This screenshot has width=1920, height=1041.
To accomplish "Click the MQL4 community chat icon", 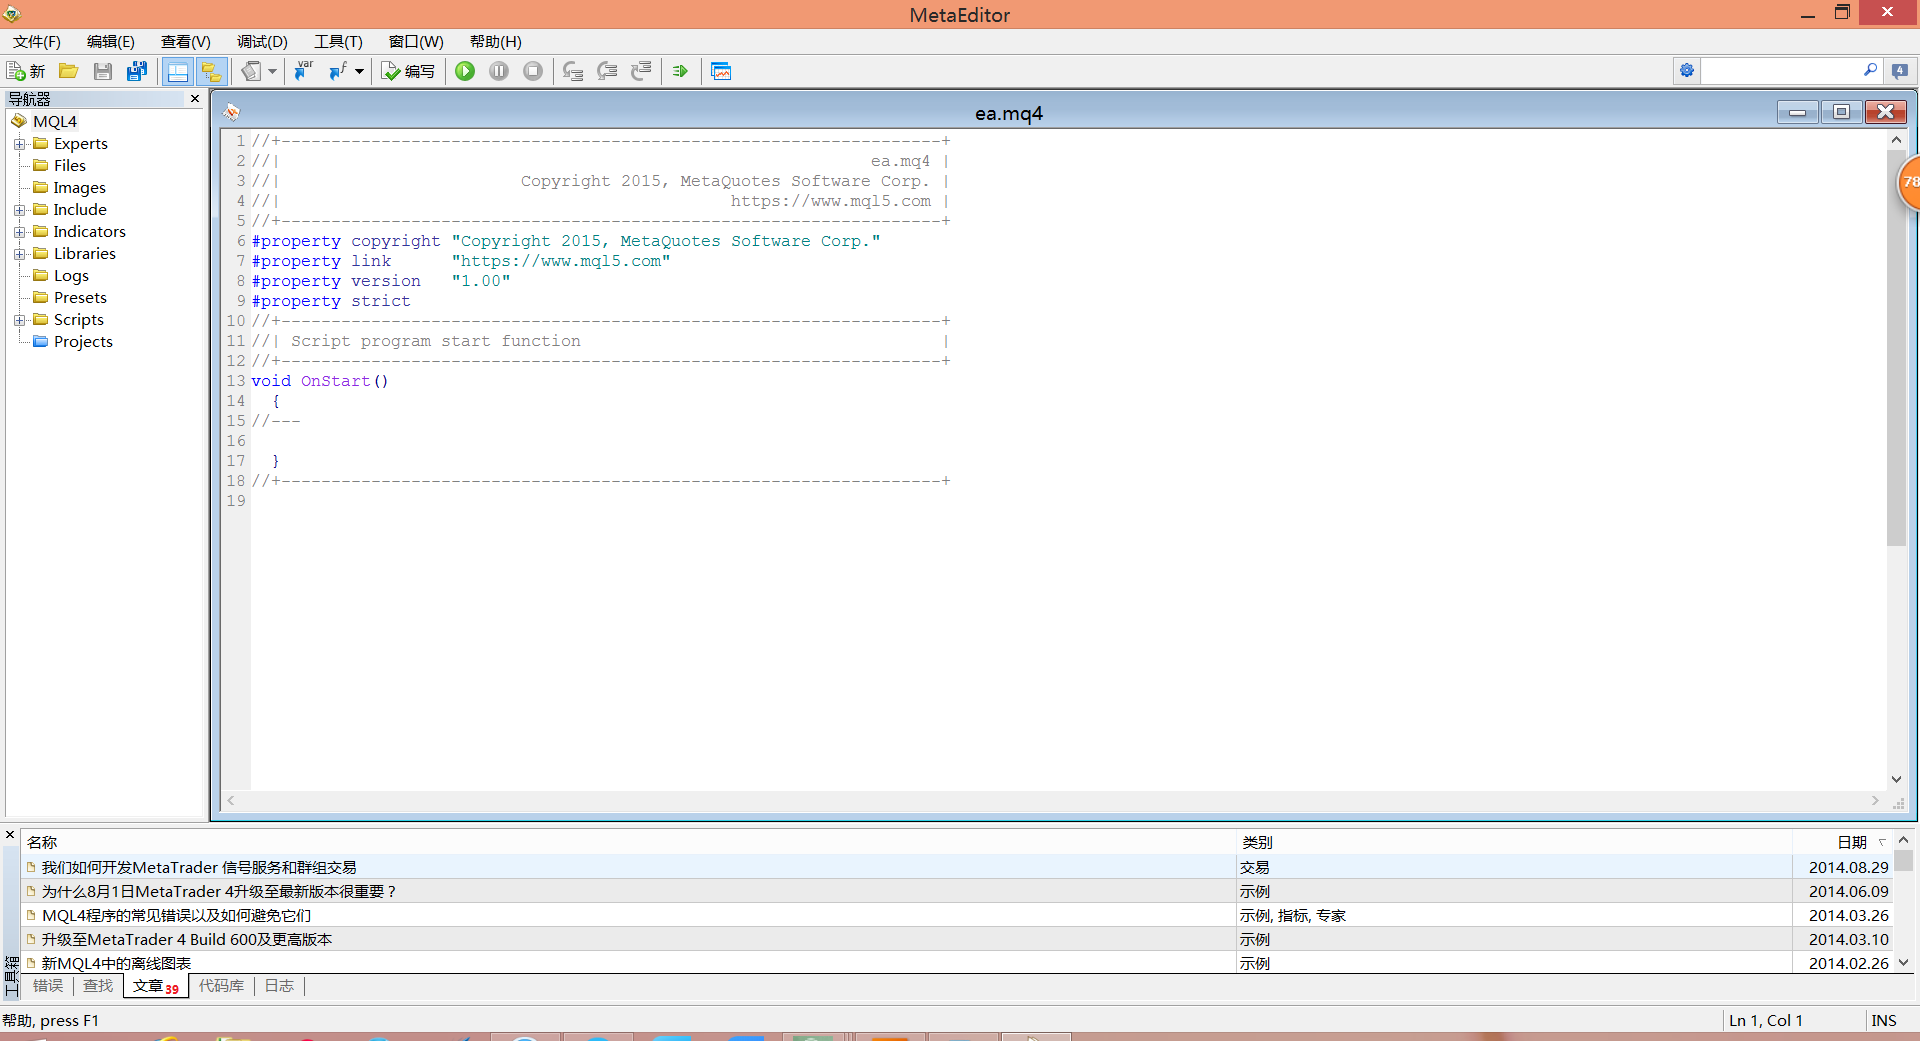I will [1899, 71].
